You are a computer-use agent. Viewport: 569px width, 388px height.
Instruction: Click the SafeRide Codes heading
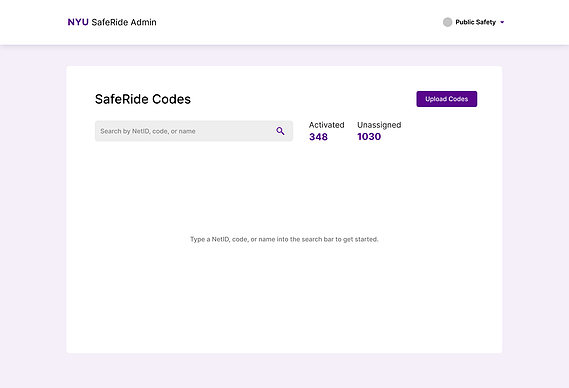(x=143, y=99)
